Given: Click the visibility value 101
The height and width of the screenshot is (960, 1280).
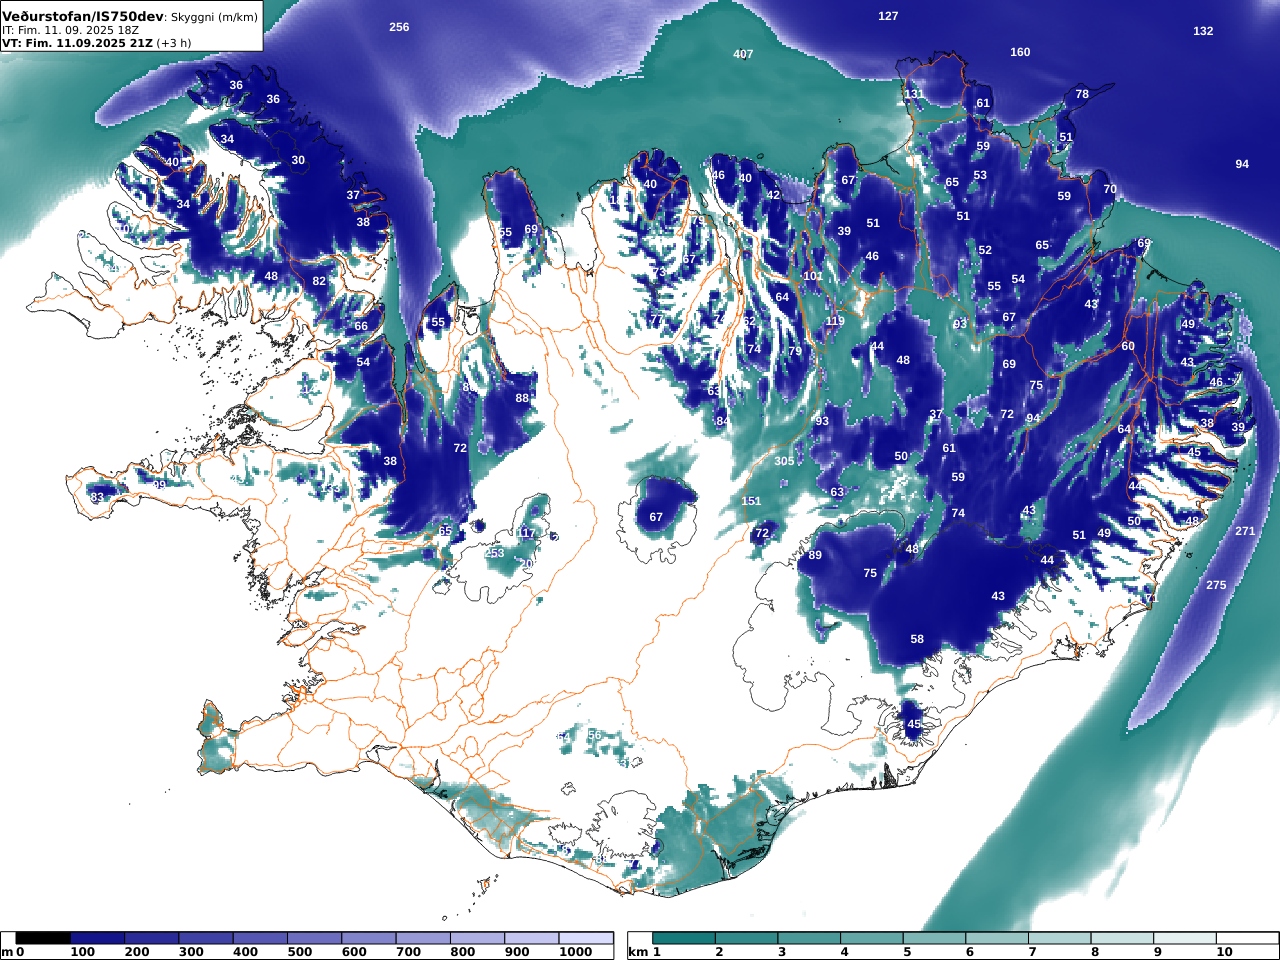Looking at the screenshot, I should [x=813, y=276].
